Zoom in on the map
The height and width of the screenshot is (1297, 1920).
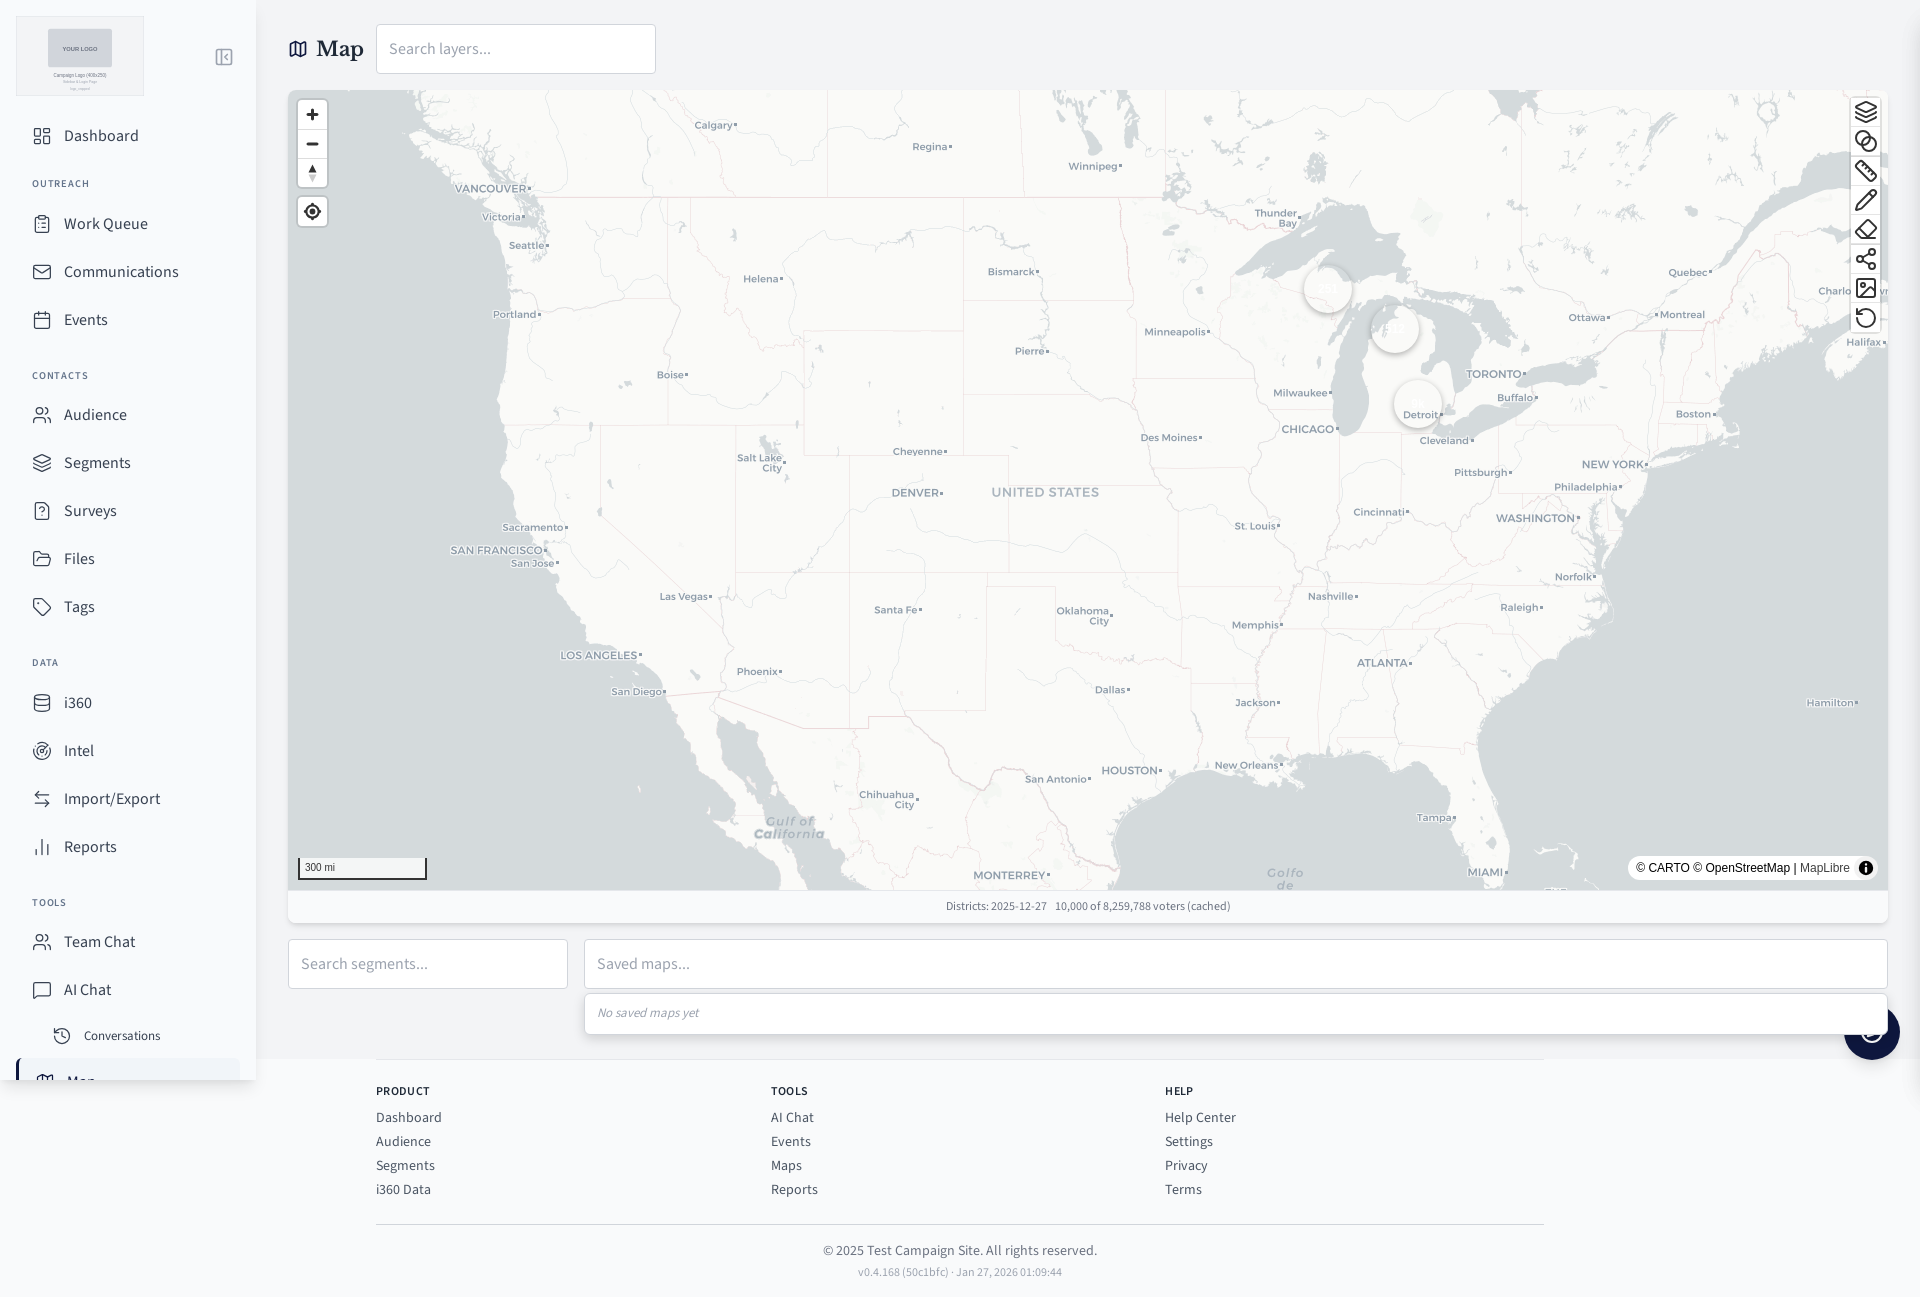[312, 115]
